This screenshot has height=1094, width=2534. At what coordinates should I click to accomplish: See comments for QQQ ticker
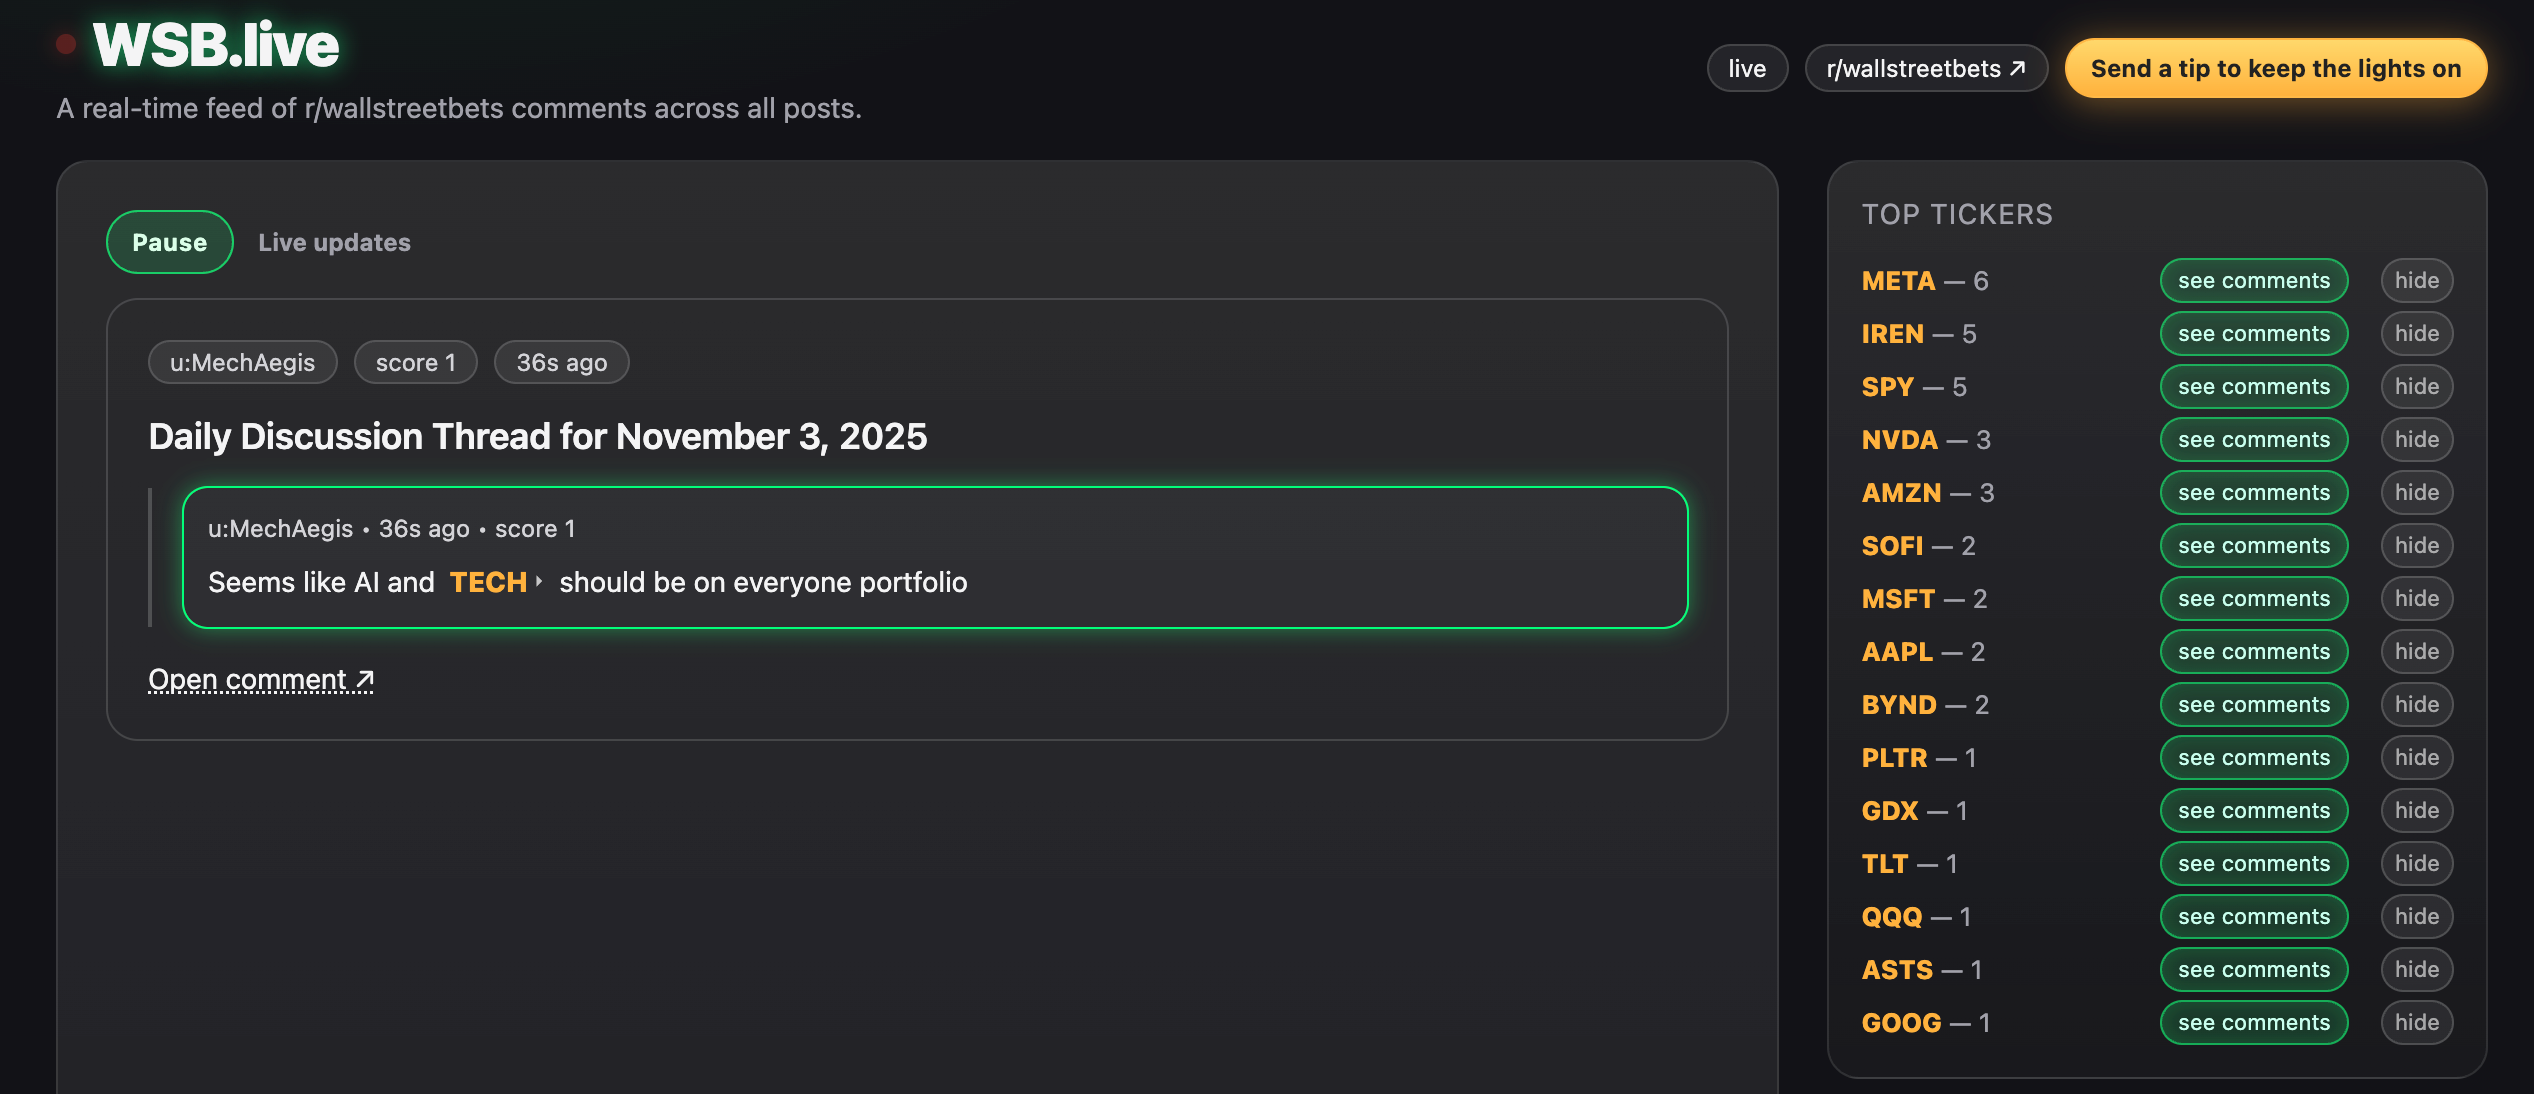pyautogui.click(x=2253, y=917)
